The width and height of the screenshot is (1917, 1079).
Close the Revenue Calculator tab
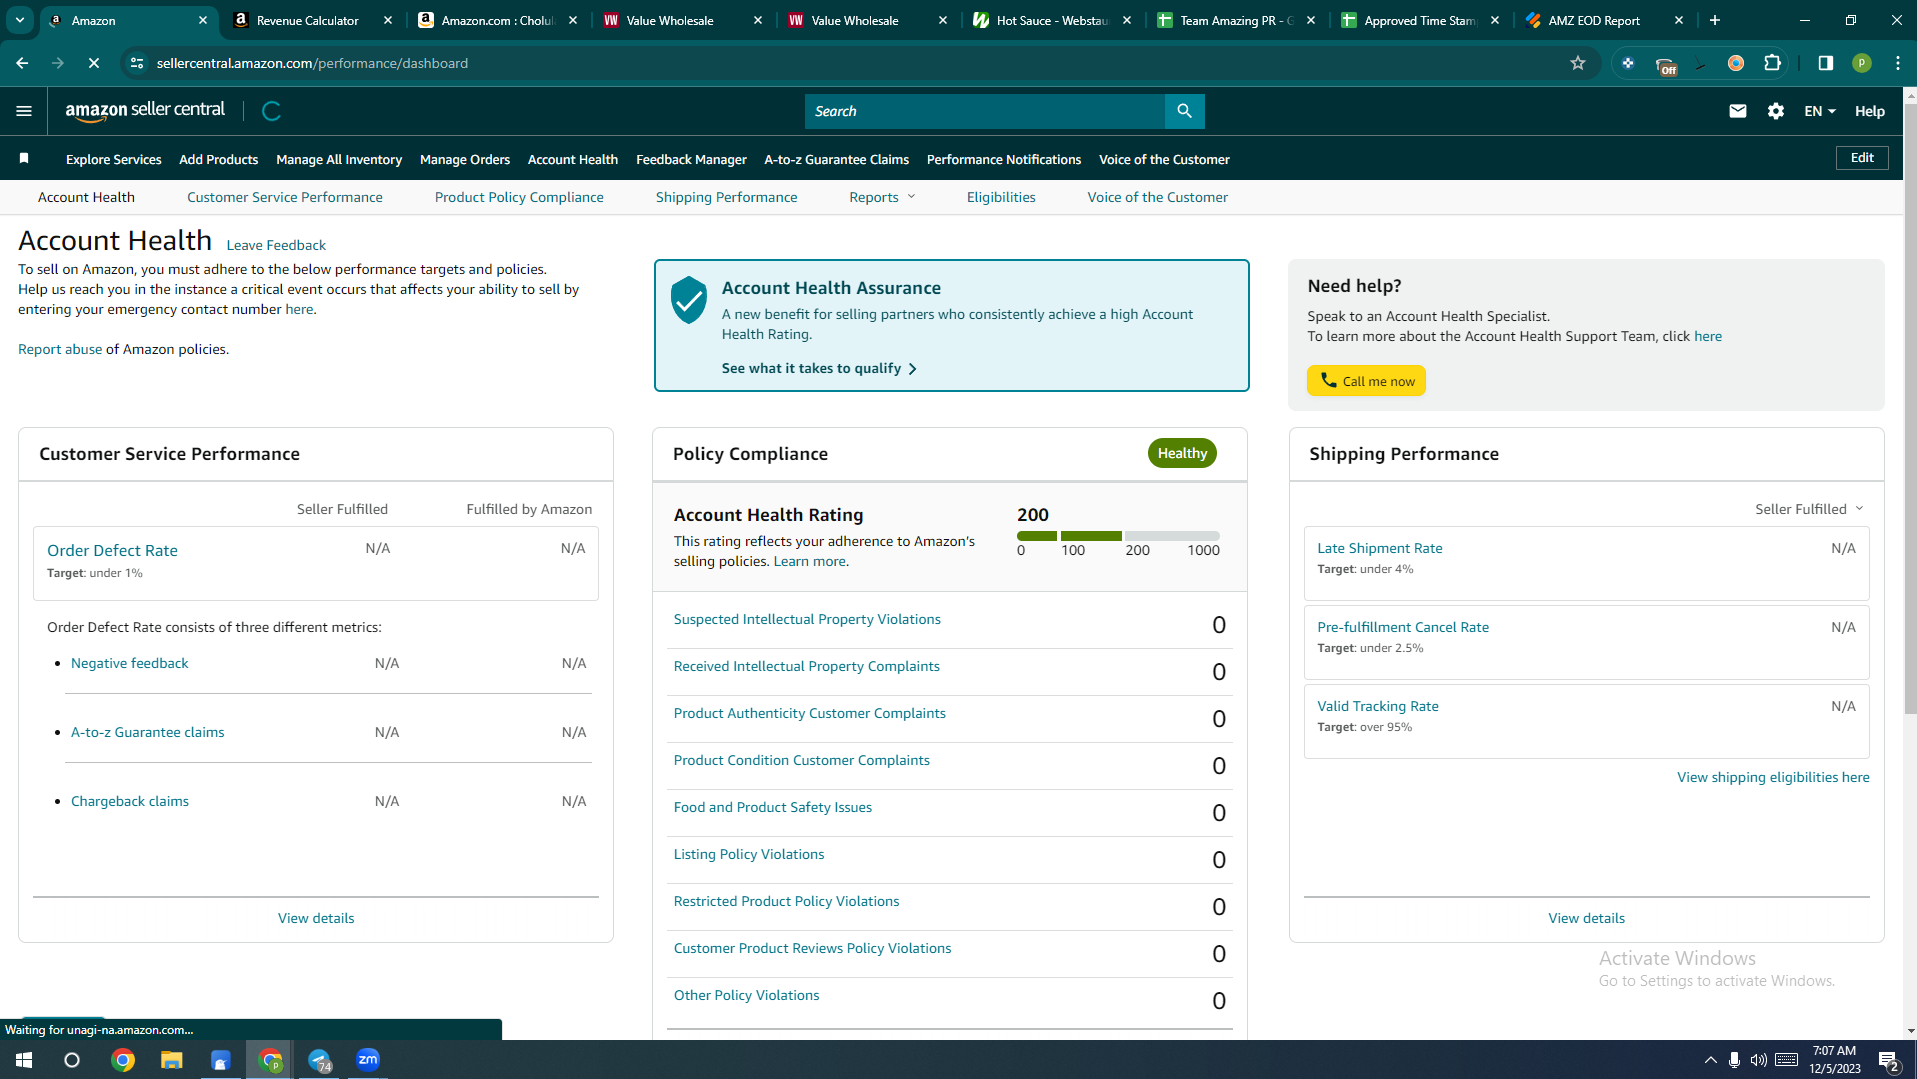[388, 20]
